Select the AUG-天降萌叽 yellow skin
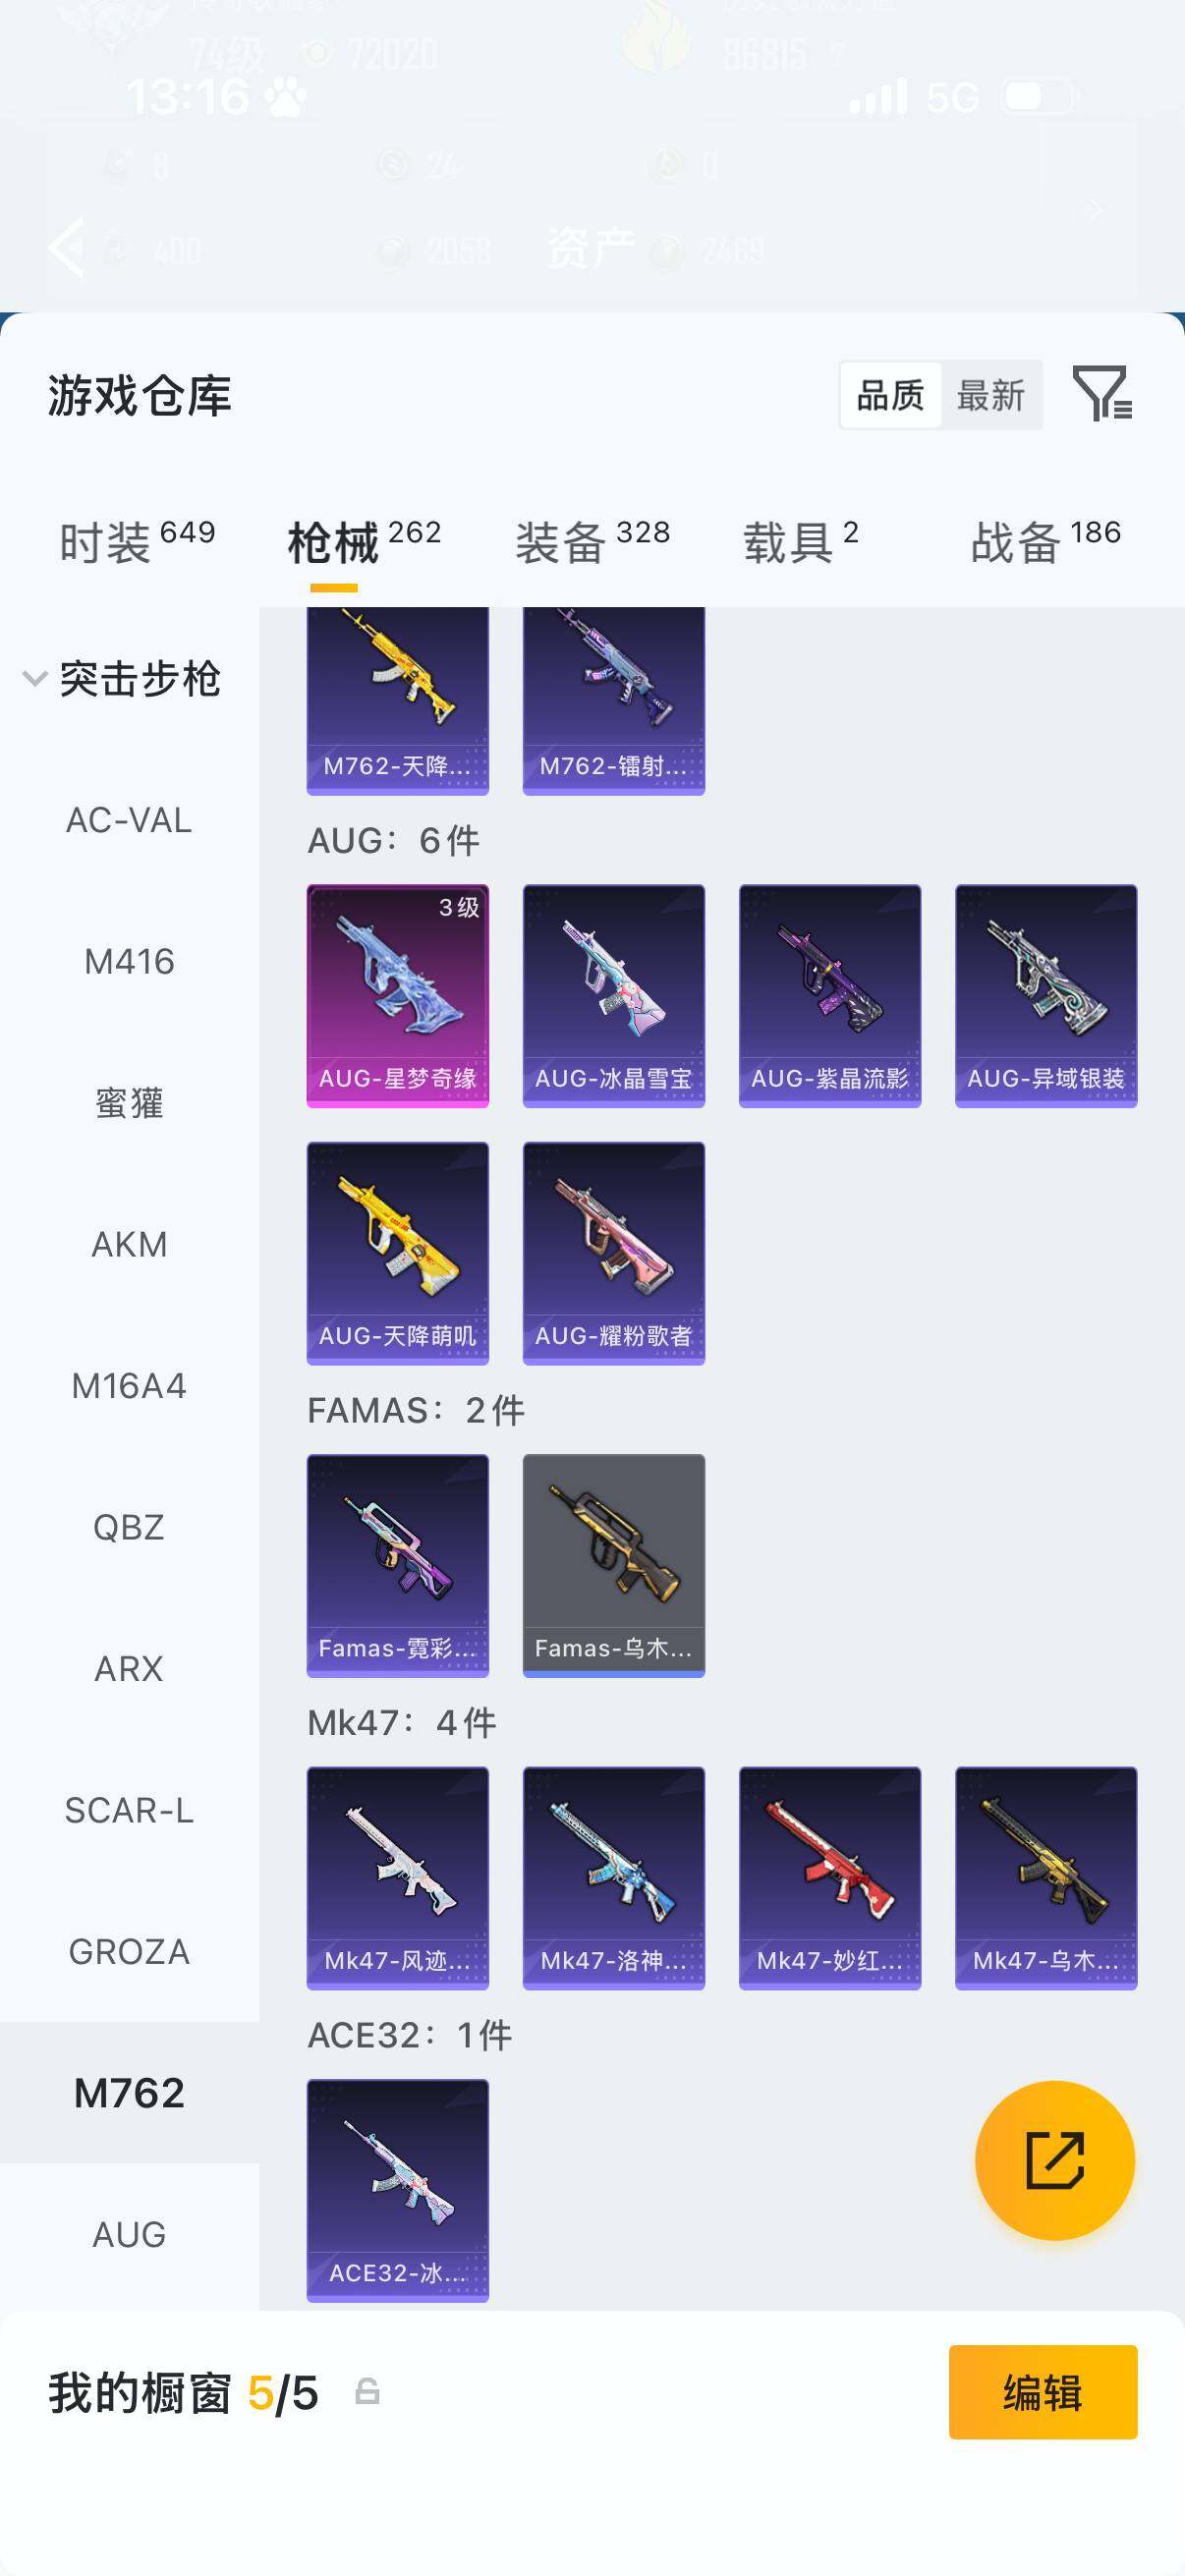 click(x=397, y=1253)
